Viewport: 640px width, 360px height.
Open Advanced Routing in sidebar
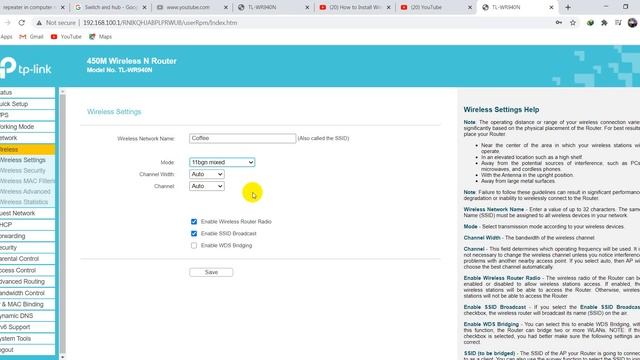tap(27, 282)
